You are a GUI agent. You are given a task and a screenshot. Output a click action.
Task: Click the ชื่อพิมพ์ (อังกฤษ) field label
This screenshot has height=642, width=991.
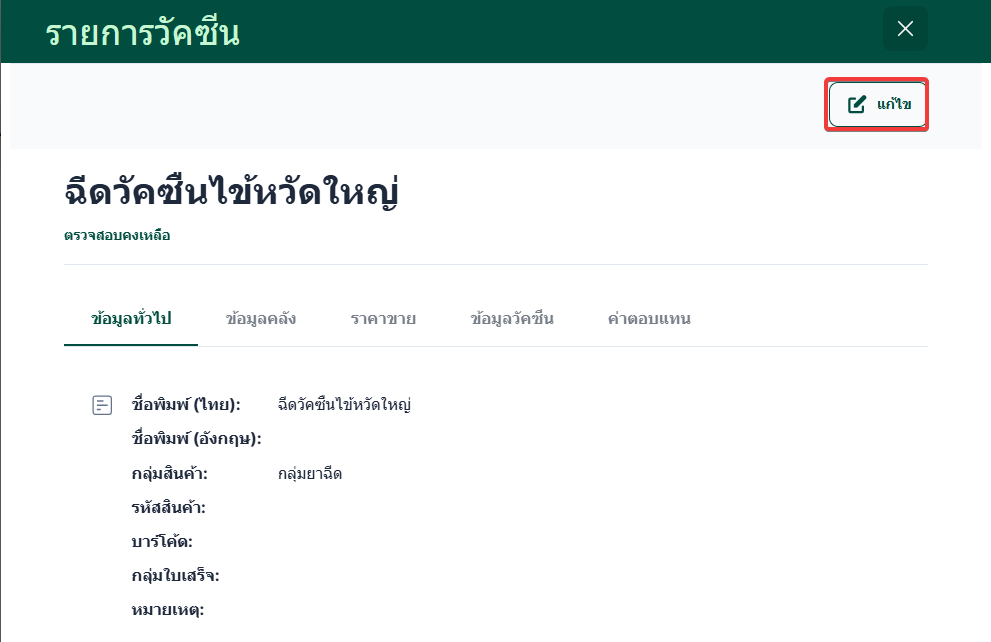click(197, 439)
